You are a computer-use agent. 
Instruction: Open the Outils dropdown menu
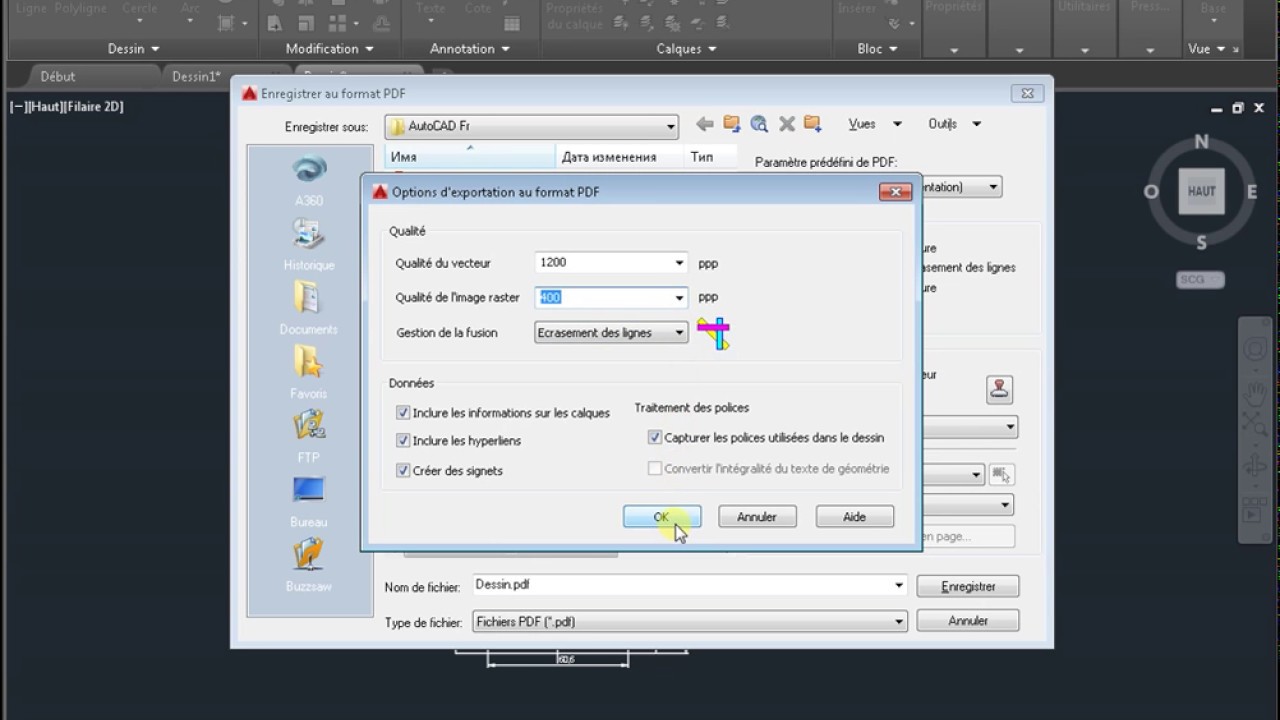[954, 124]
